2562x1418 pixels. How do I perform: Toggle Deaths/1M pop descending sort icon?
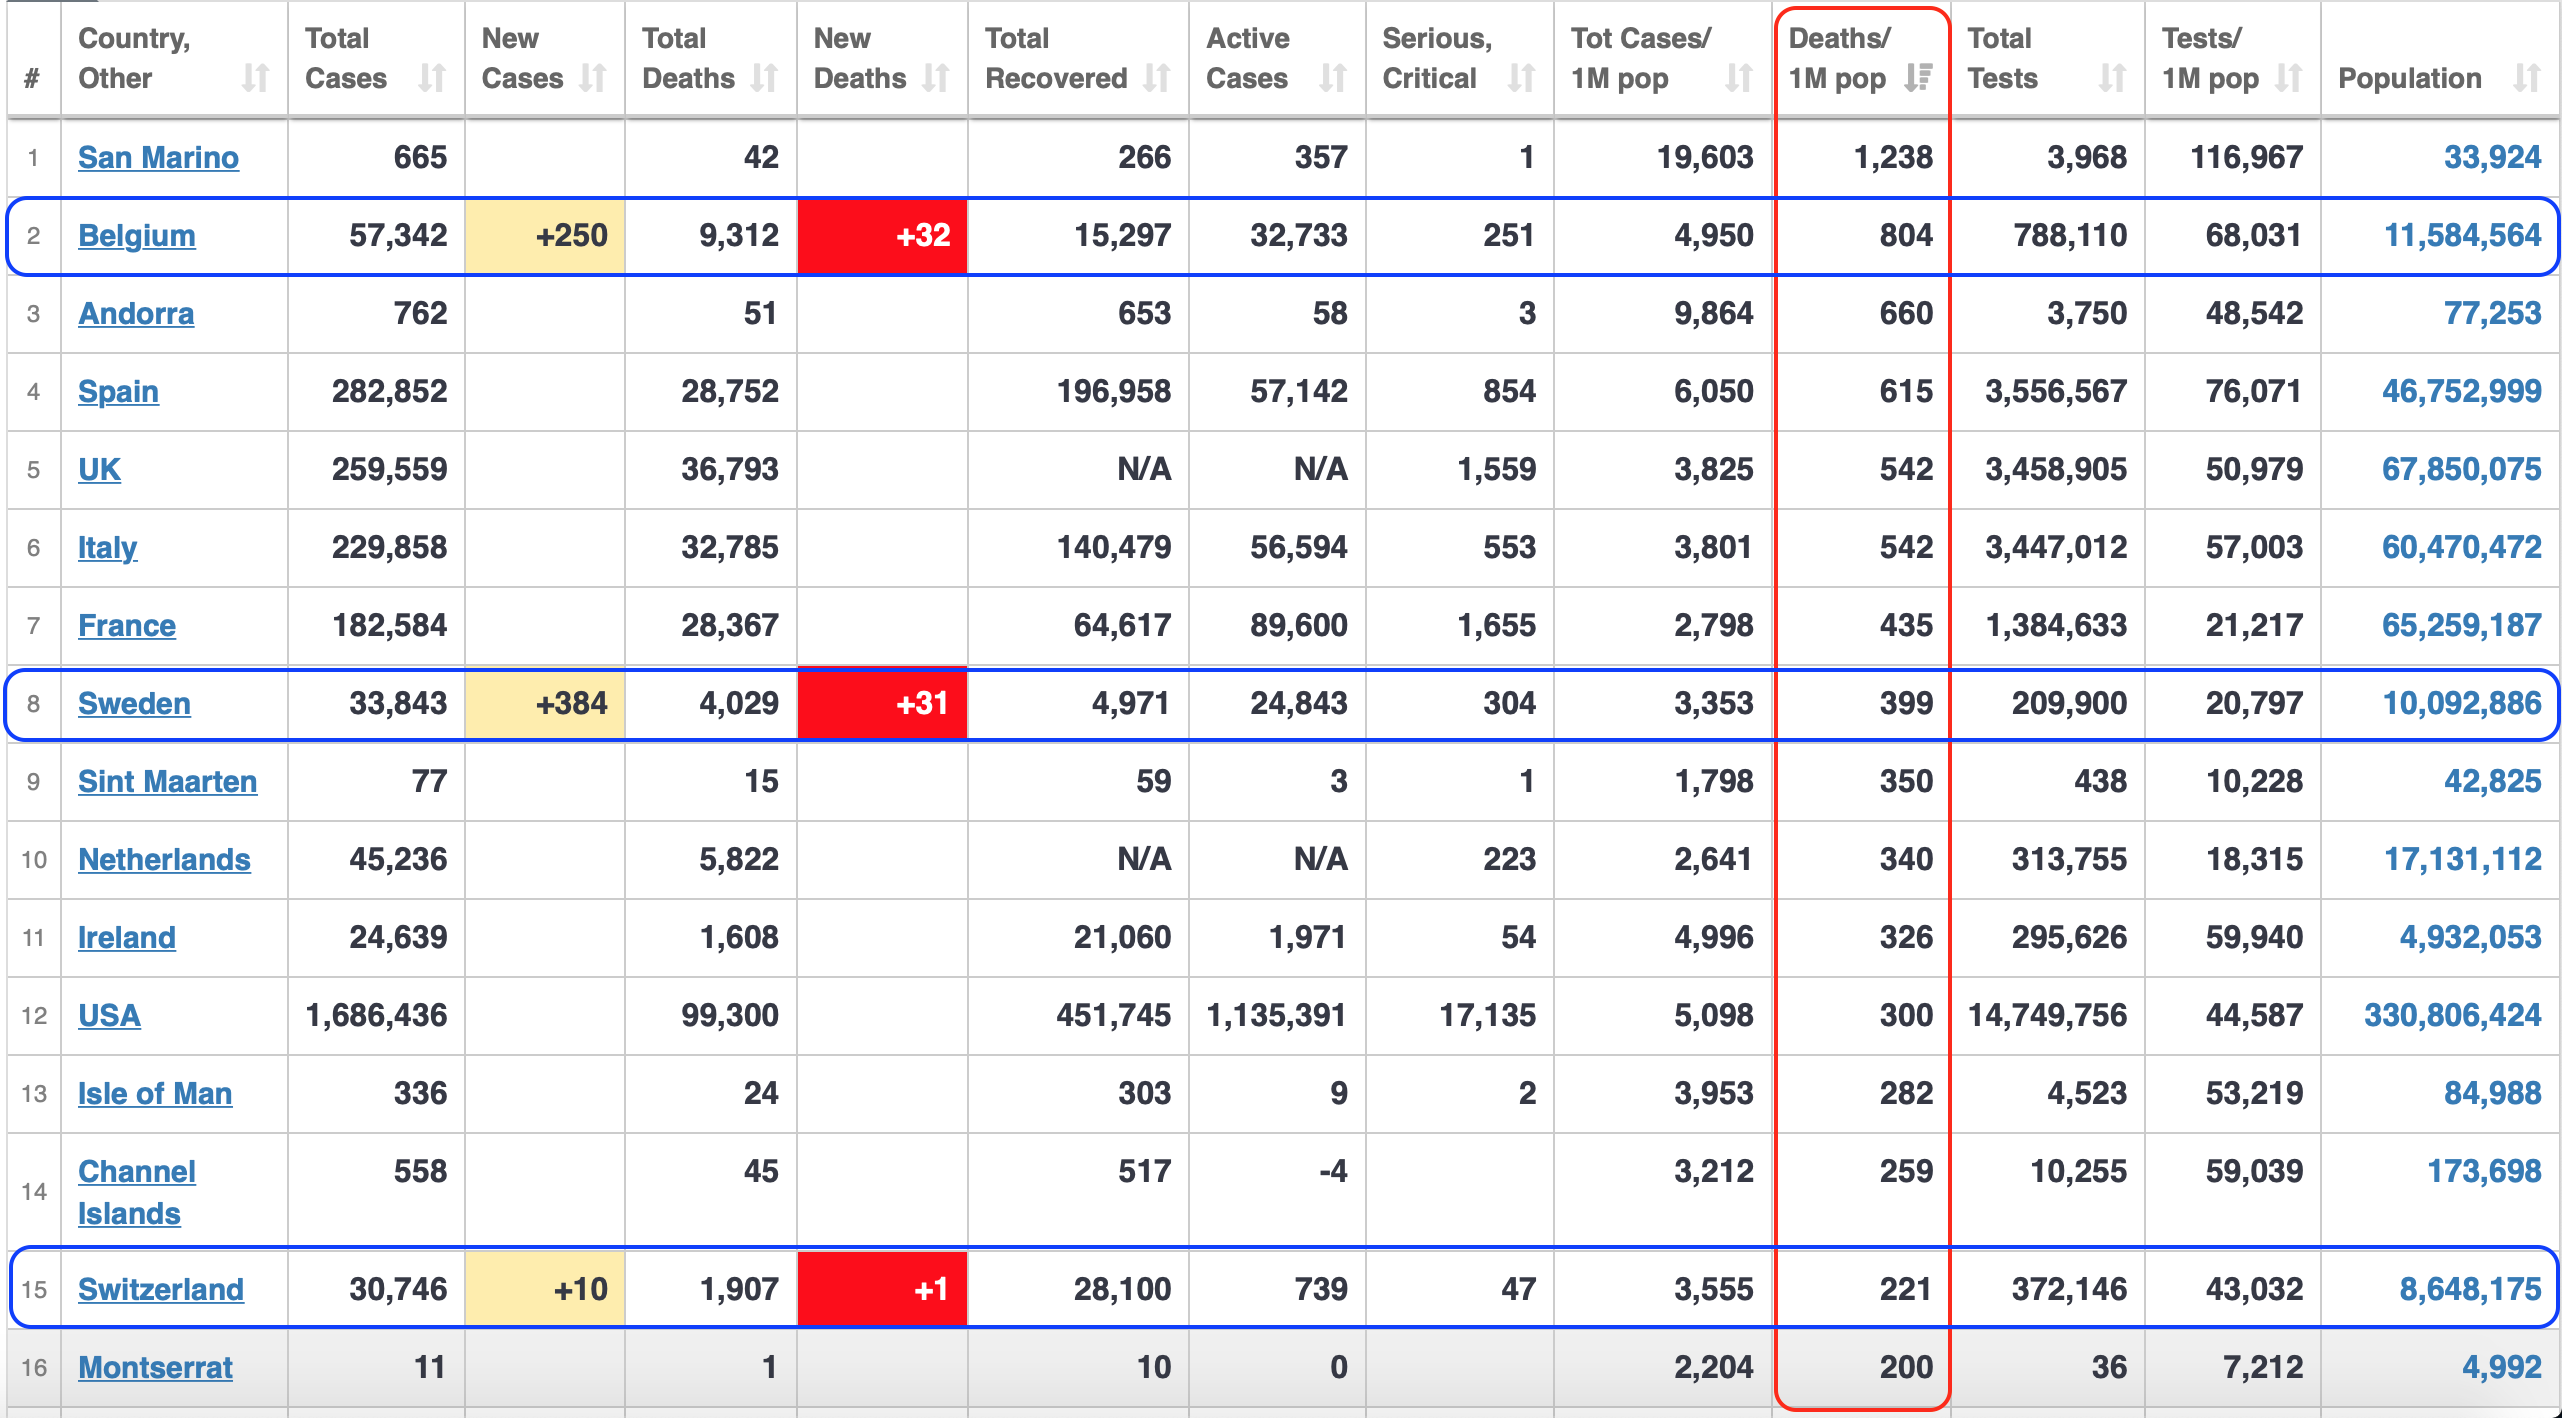pyautogui.click(x=1919, y=78)
